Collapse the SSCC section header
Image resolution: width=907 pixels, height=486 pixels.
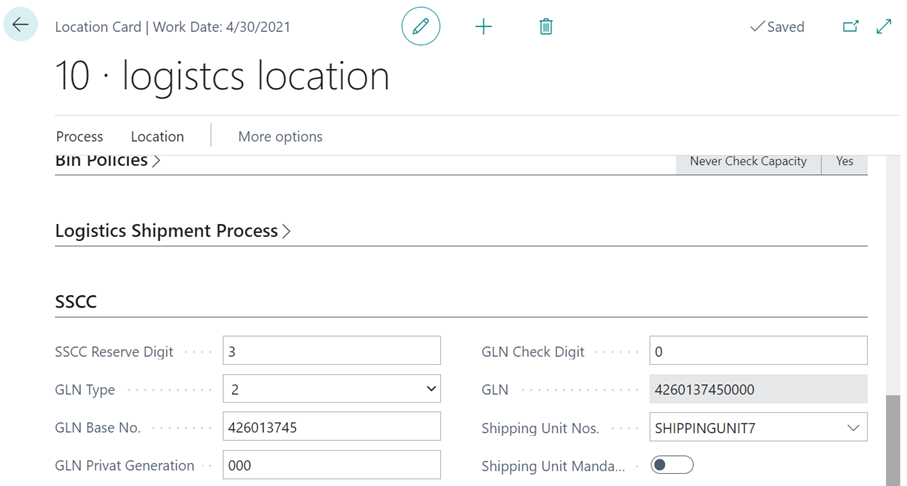tap(76, 301)
